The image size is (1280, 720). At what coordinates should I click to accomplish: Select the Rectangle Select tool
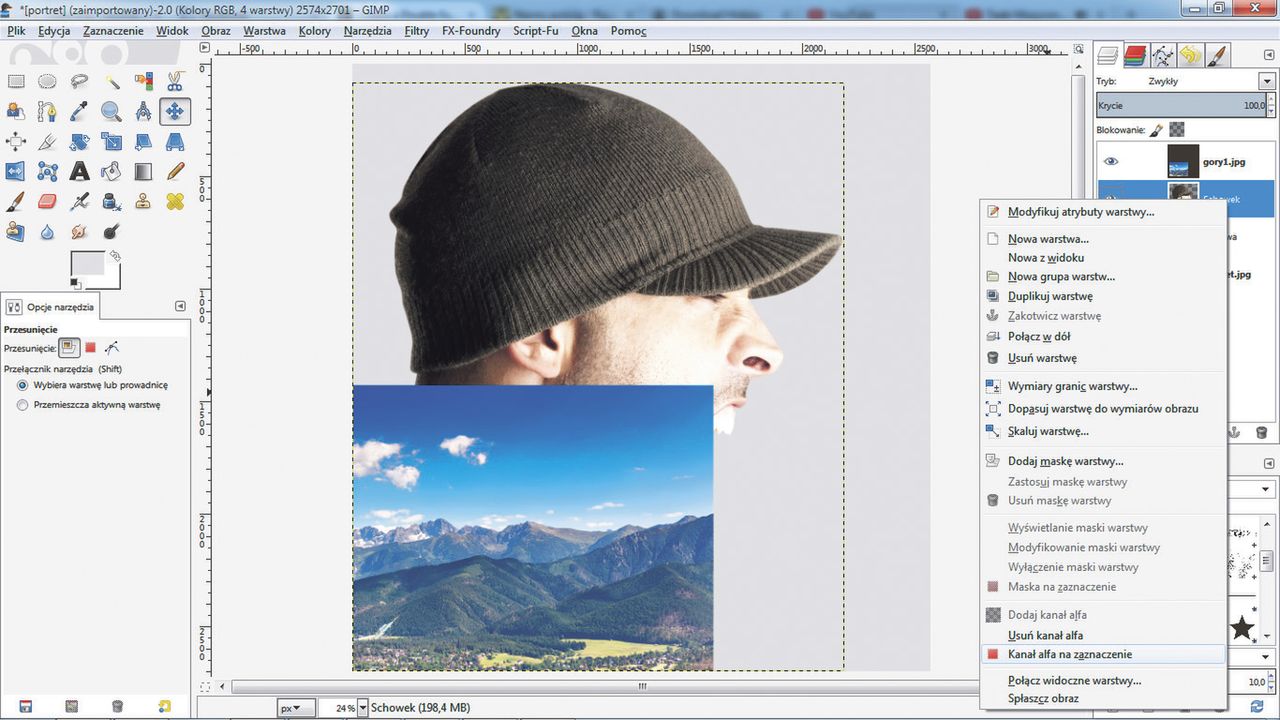coord(16,81)
